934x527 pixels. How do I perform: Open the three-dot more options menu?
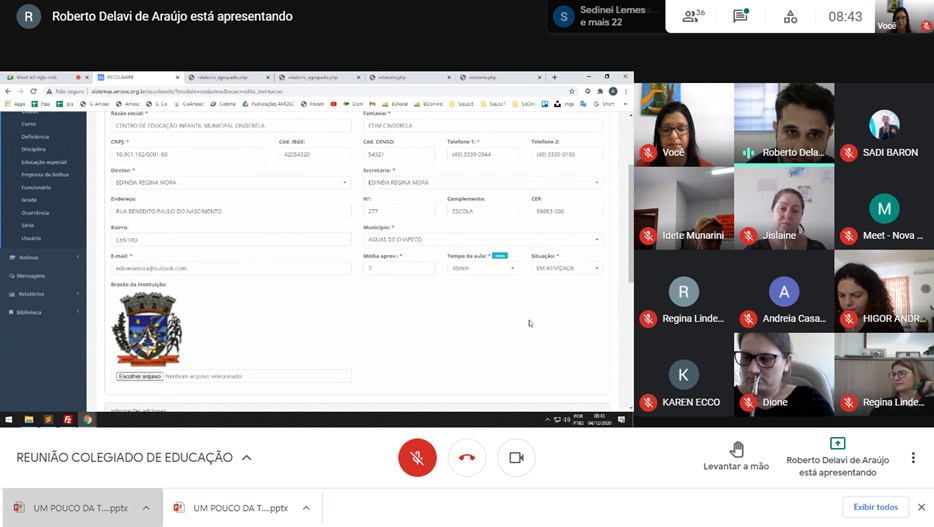[913, 458]
